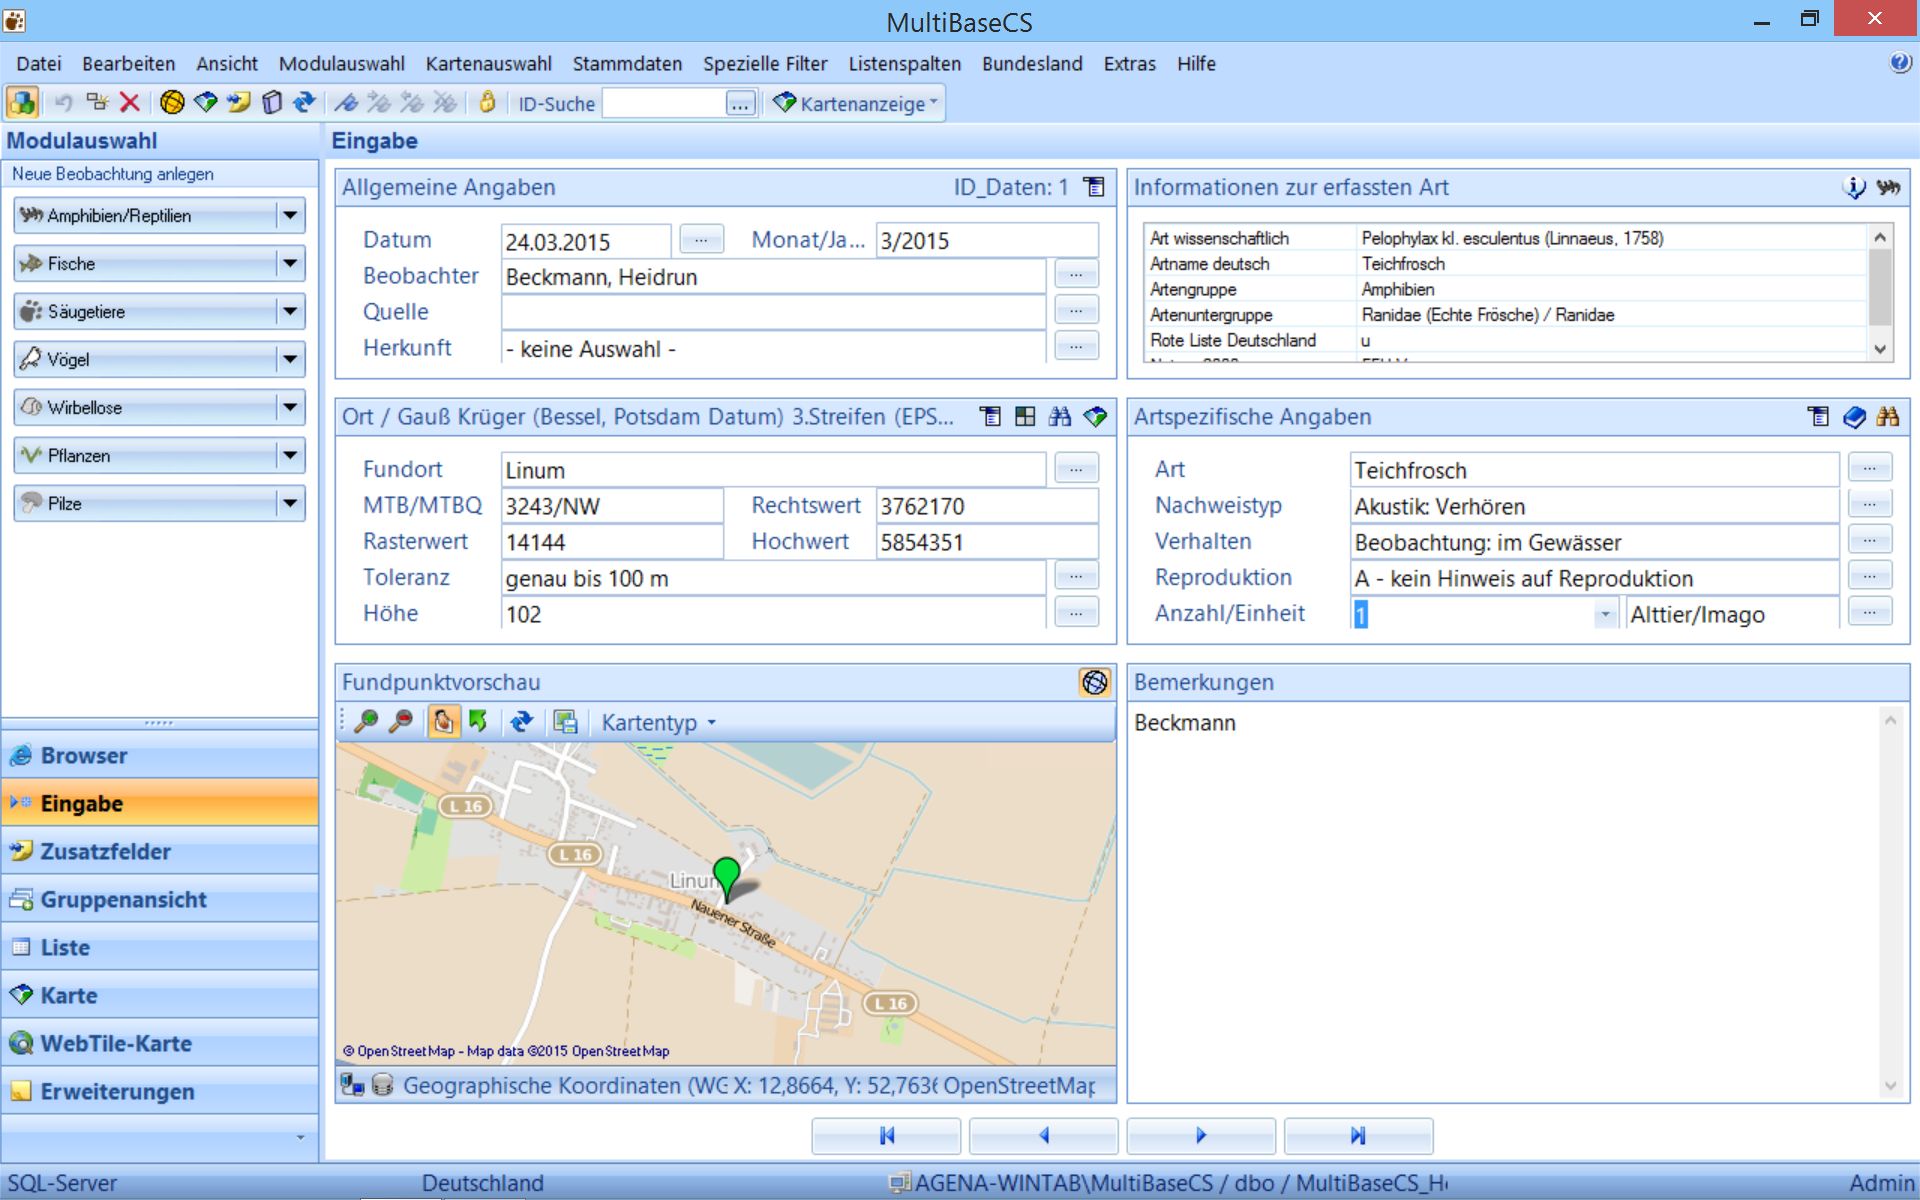Open the Kartenauswahl menu
The image size is (1920, 1200).
click(x=488, y=63)
